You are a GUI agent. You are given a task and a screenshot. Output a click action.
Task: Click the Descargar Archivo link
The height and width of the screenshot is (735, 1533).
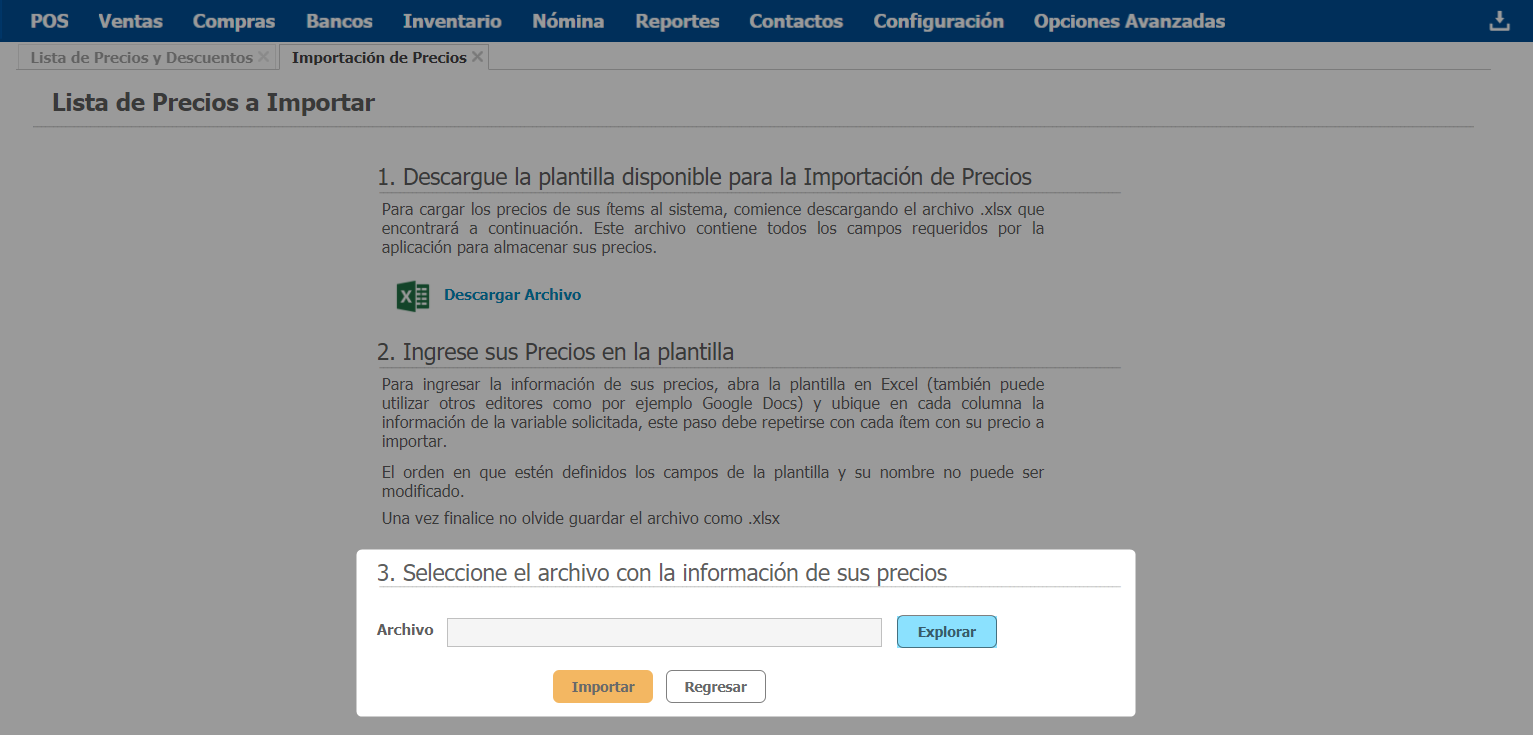(512, 295)
